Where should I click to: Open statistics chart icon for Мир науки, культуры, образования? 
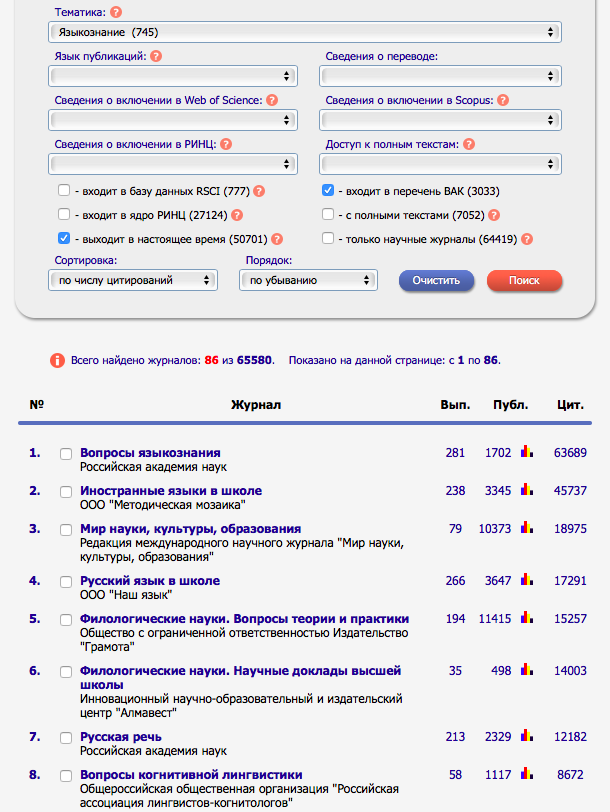pos(527,528)
